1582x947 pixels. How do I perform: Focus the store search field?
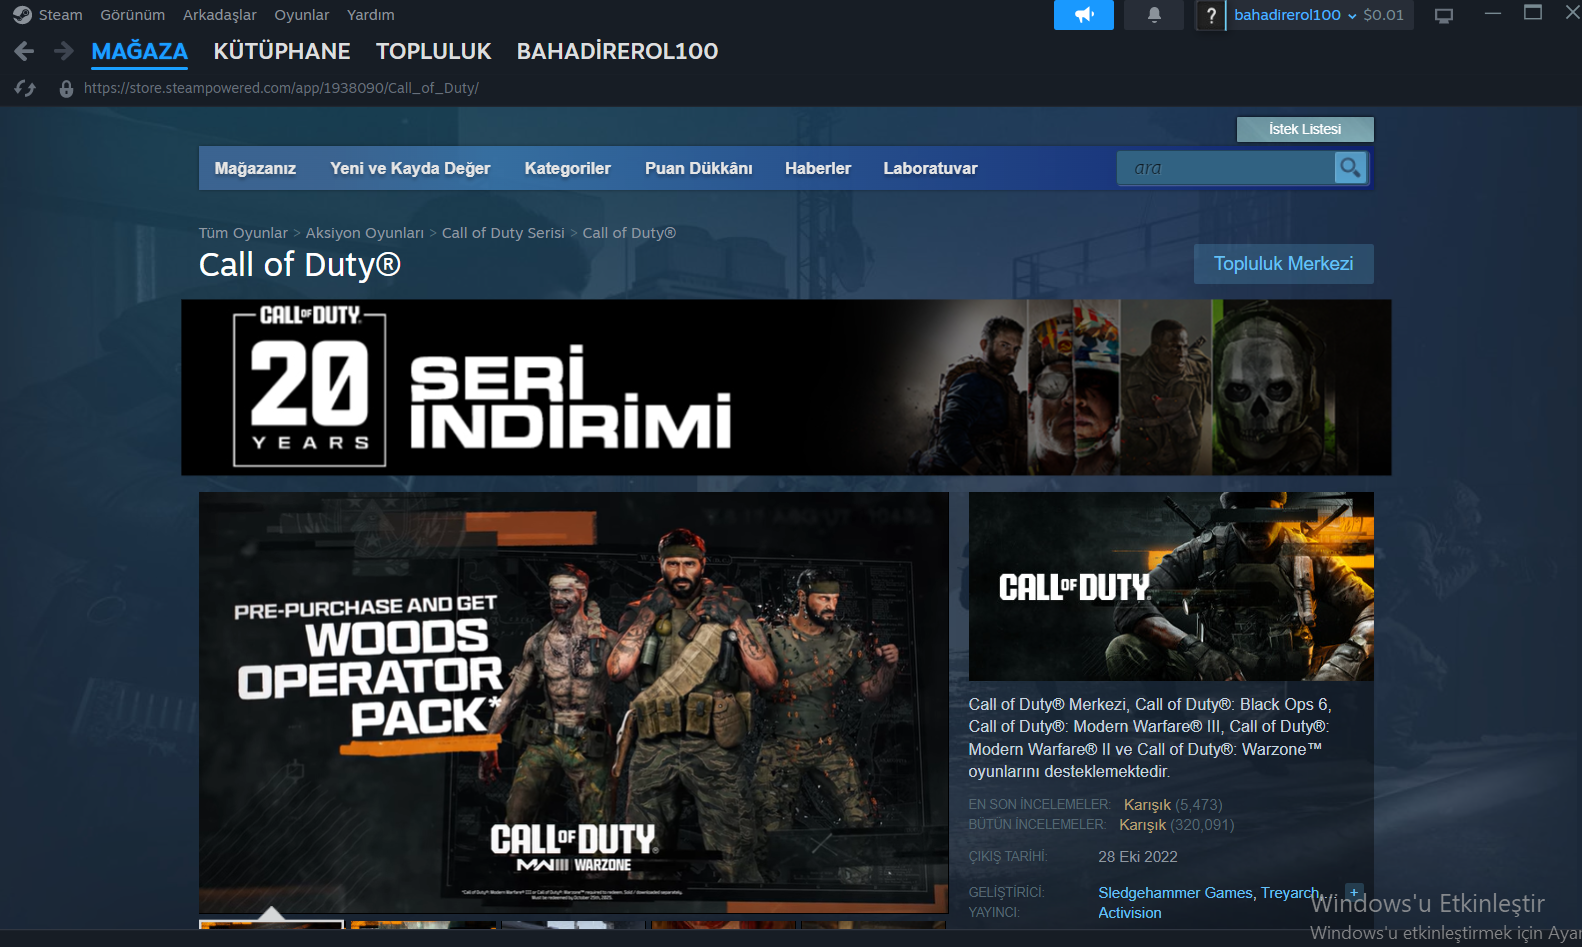pyautogui.click(x=1226, y=168)
